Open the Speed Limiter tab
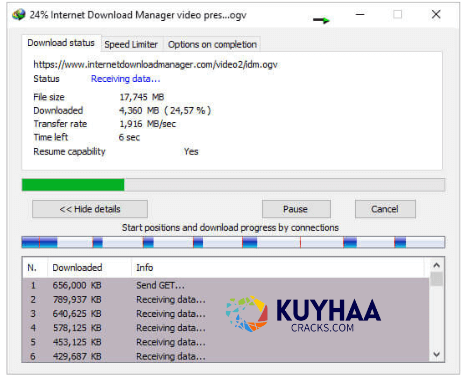 pos(131,44)
